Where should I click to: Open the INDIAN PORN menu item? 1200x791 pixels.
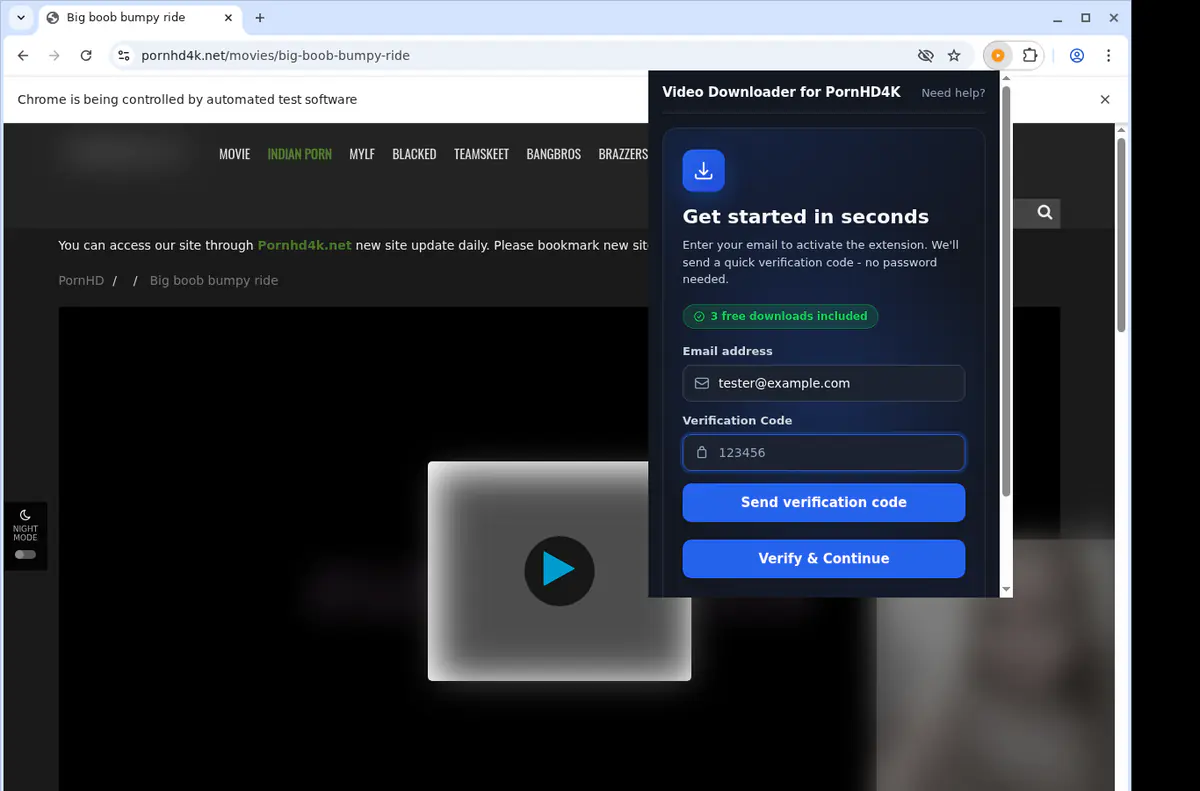(x=300, y=154)
